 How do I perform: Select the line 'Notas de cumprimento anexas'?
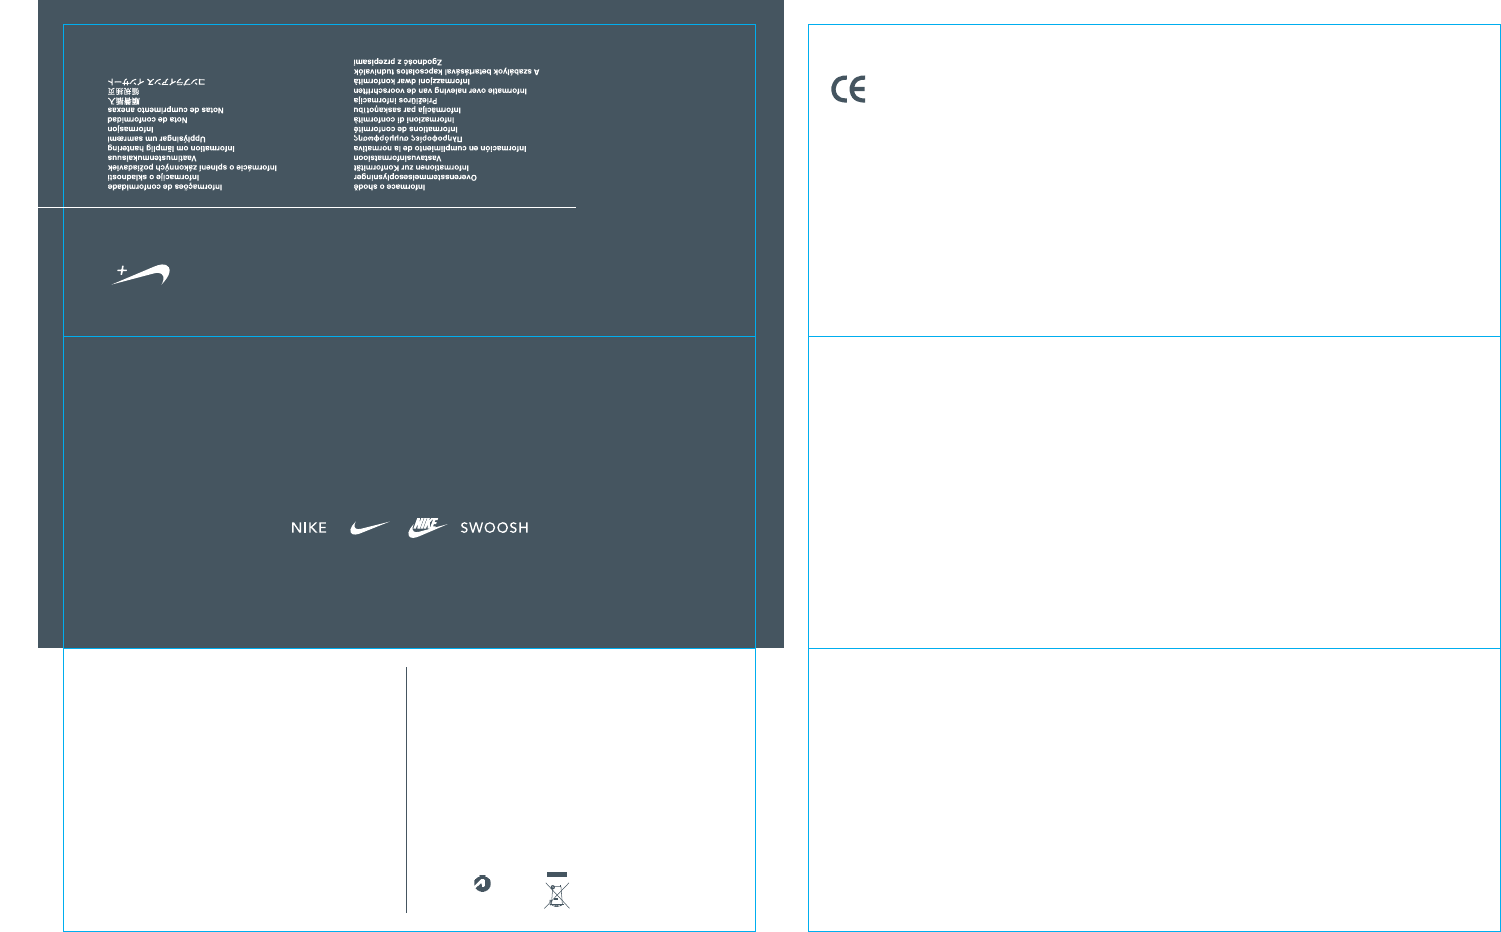coord(166,109)
